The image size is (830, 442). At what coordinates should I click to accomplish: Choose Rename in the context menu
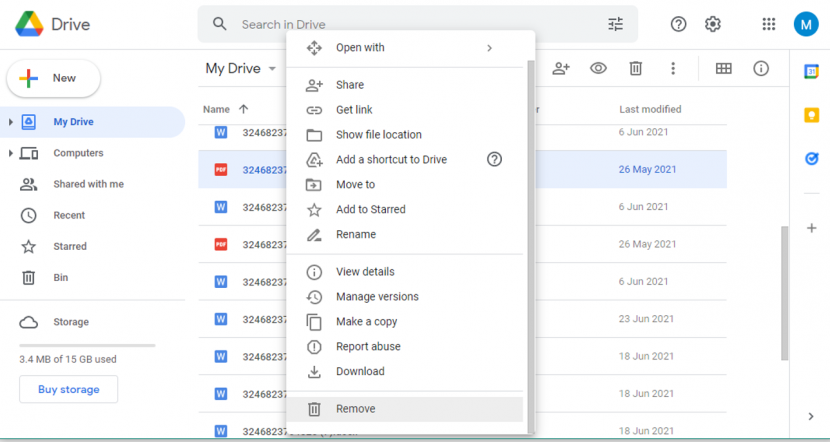[405, 234]
